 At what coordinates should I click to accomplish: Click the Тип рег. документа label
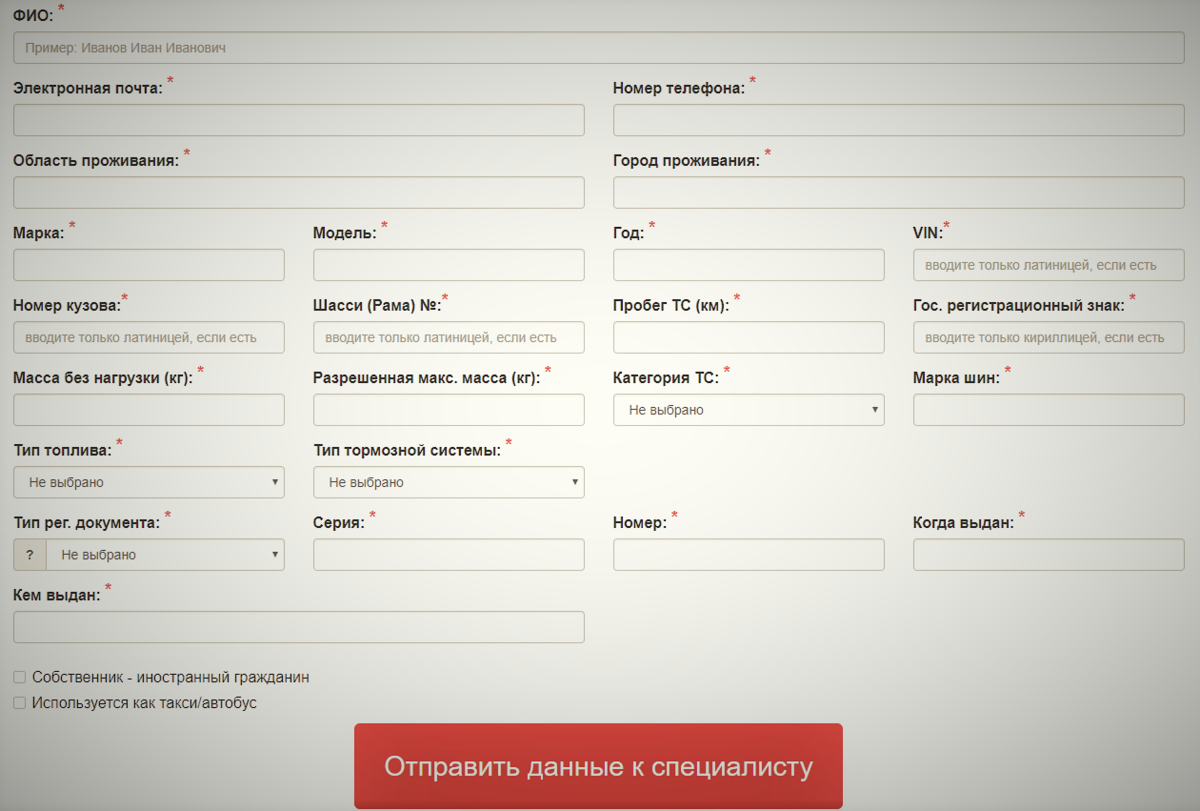pos(86,523)
